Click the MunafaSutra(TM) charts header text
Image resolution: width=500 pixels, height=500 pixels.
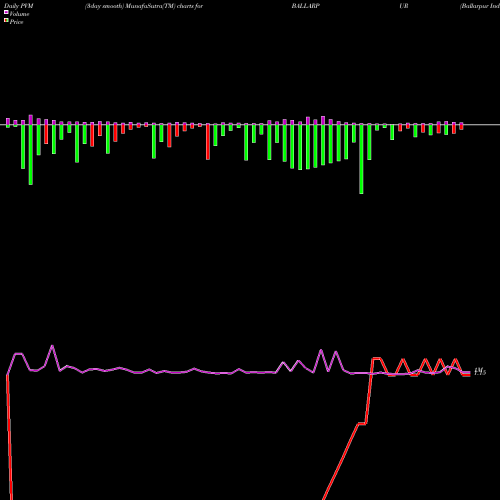pyautogui.click(x=144, y=6)
